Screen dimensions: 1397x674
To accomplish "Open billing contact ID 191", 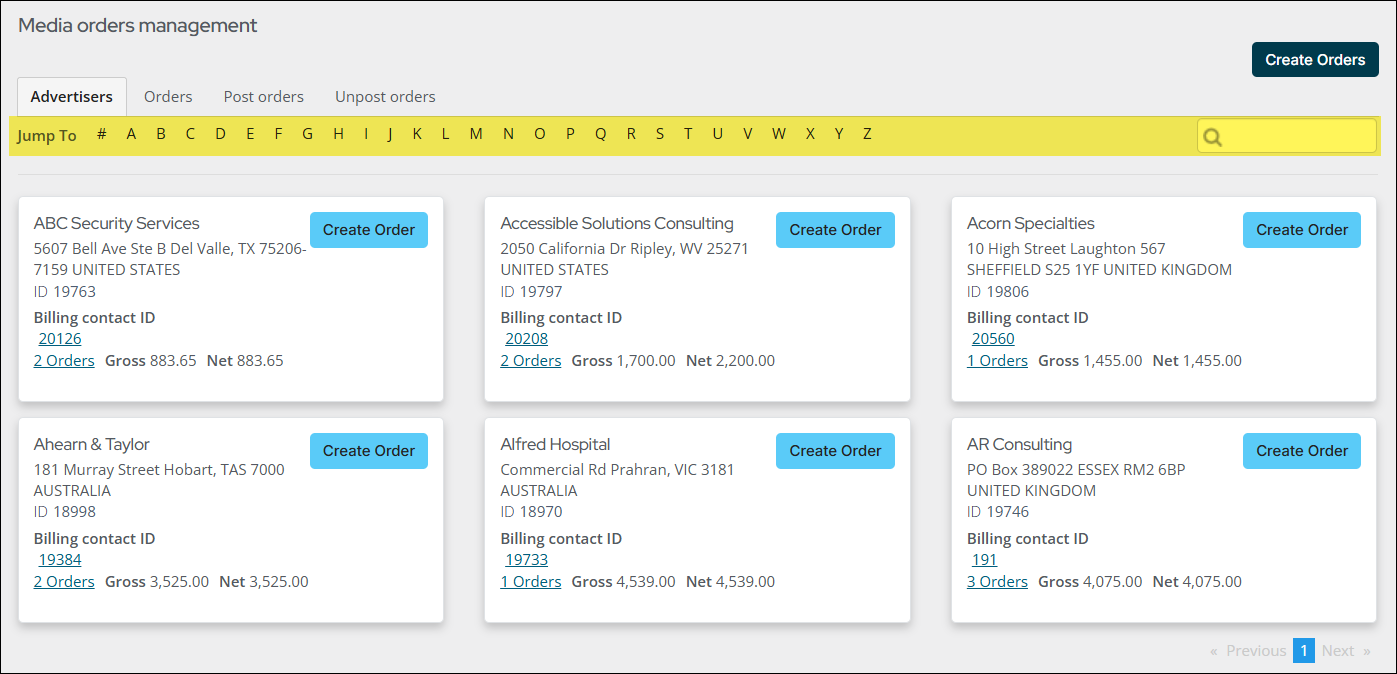I will [x=985, y=560].
